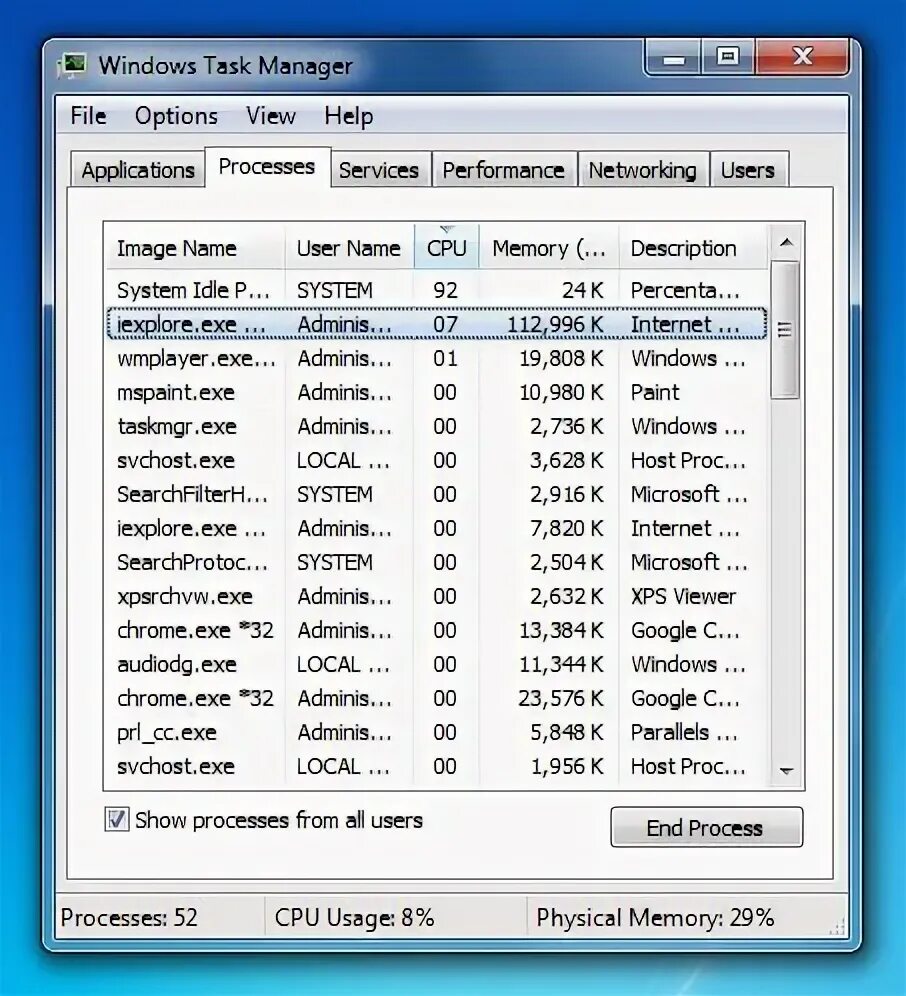The width and height of the screenshot is (906, 996).
Task: Click the Paint description cell
Action: [x=655, y=392]
